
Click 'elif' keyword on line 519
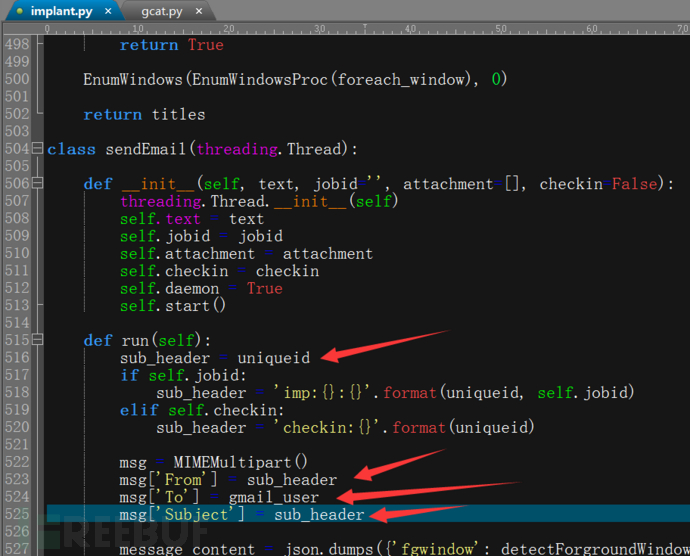click(x=139, y=410)
